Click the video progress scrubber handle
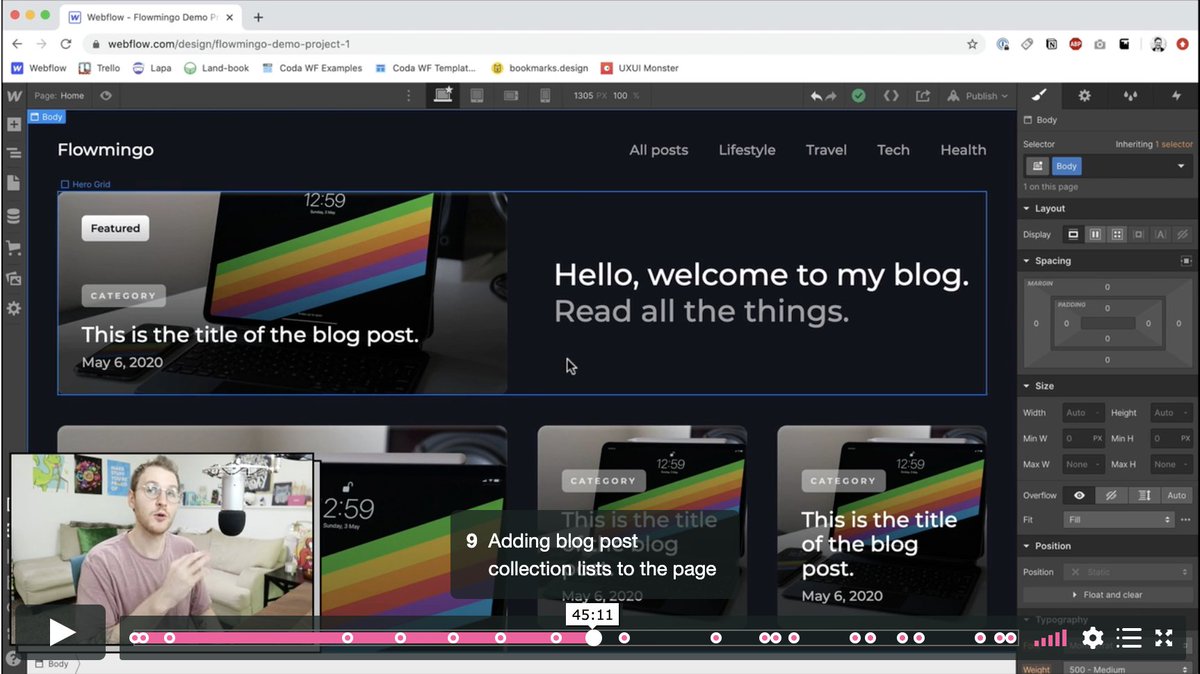The height and width of the screenshot is (674, 1200). [x=594, y=637]
